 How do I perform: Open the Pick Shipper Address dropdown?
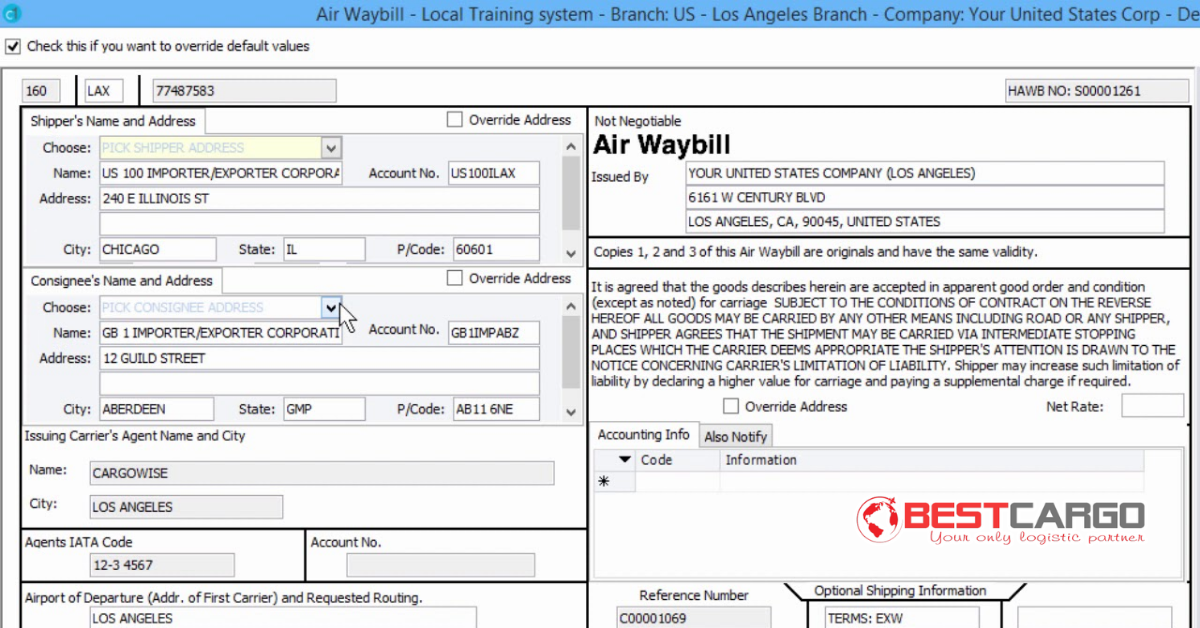332,148
